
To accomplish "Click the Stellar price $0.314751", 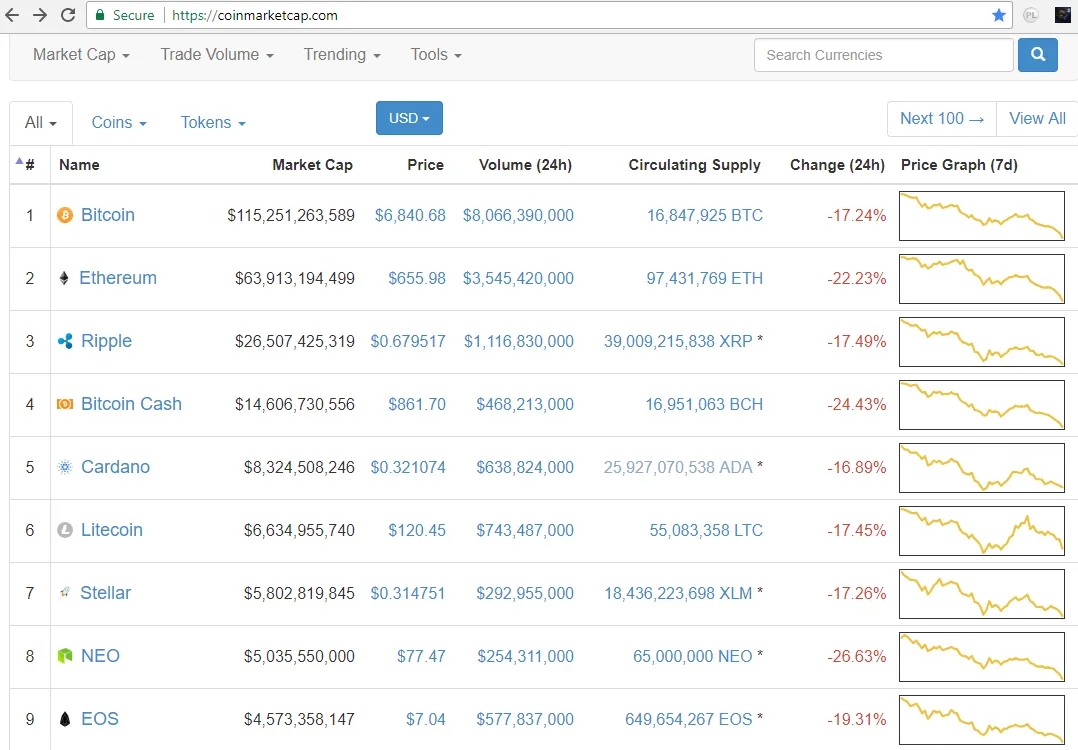I will point(408,593).
